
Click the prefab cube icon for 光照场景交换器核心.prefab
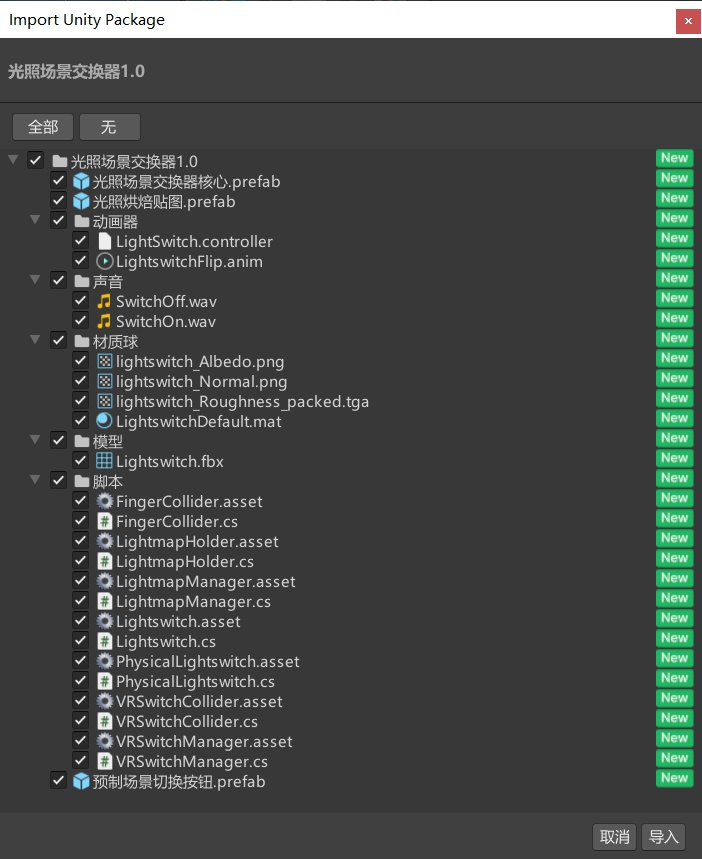coord(81,181)
